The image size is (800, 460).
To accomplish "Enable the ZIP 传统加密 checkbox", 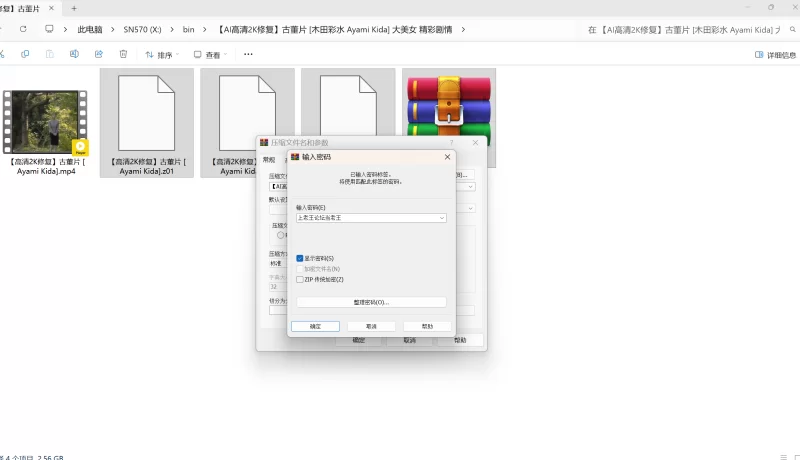I will (300, 279).
